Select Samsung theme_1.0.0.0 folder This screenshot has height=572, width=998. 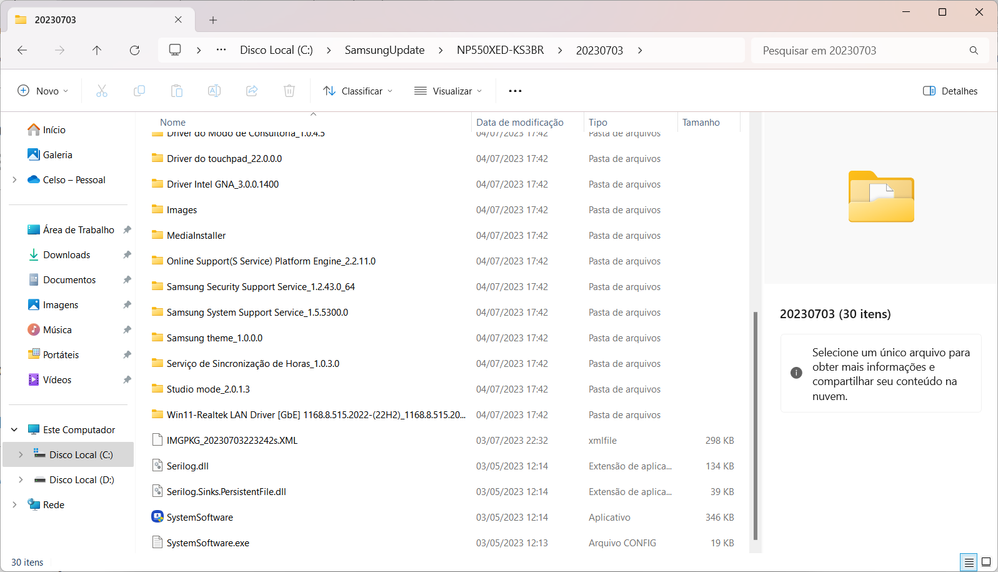coord(214,338)
